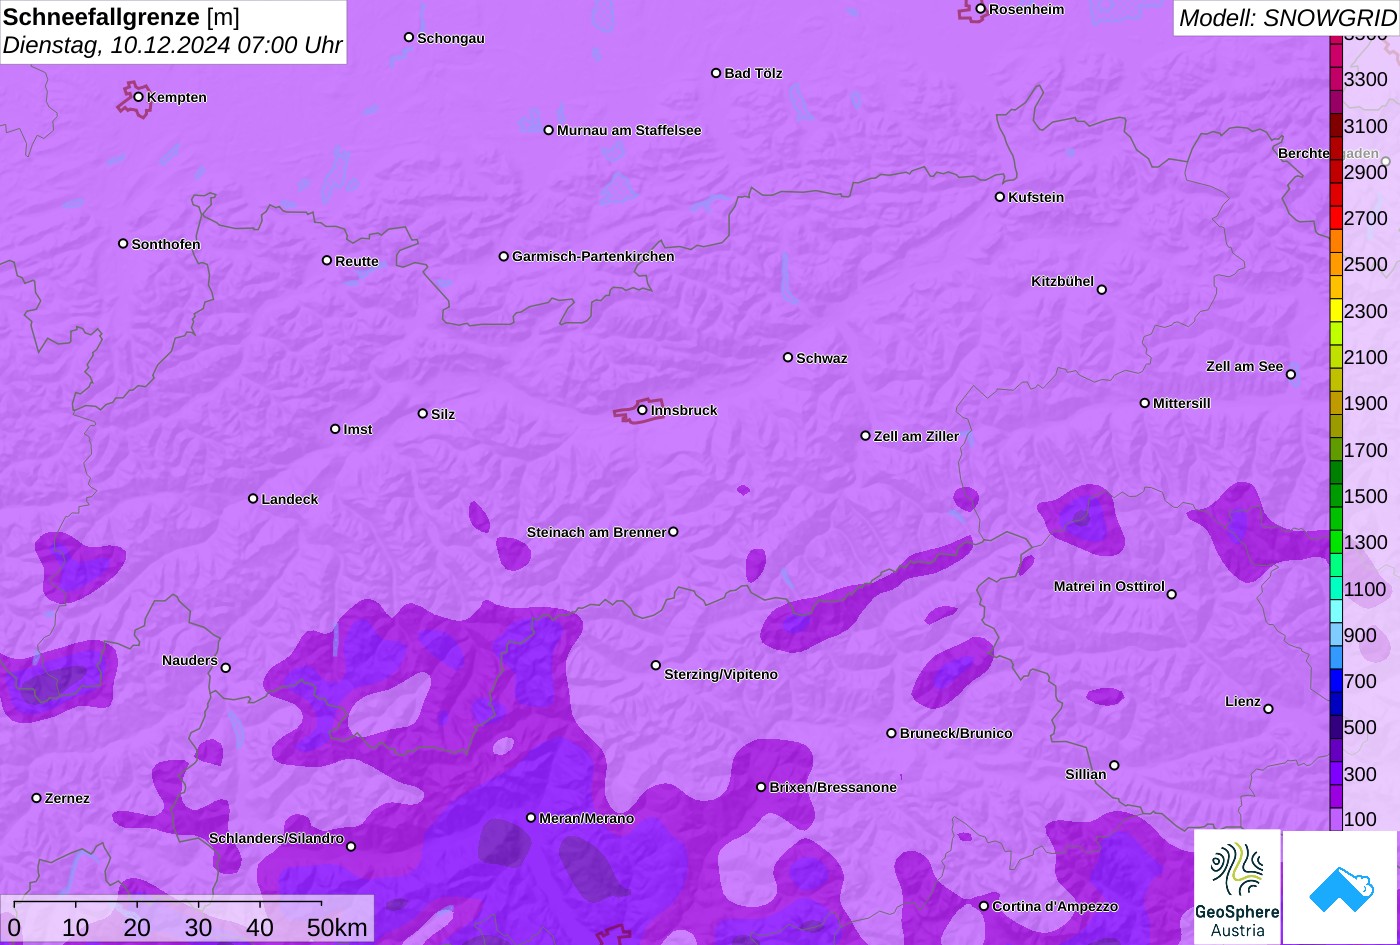This screenshot has height=945, width=1400.
Task: Click the 50km scale bar label
Action: [337, 928]
